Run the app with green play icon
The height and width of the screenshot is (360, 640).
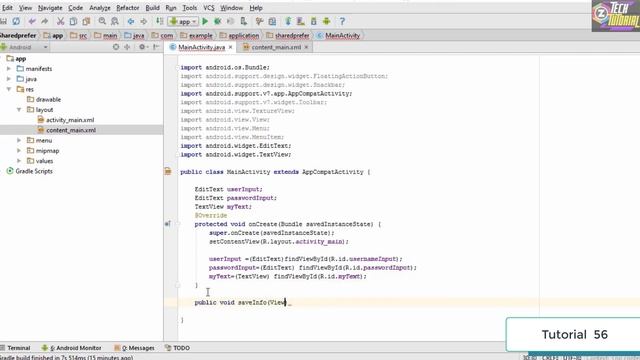[205, 21]
